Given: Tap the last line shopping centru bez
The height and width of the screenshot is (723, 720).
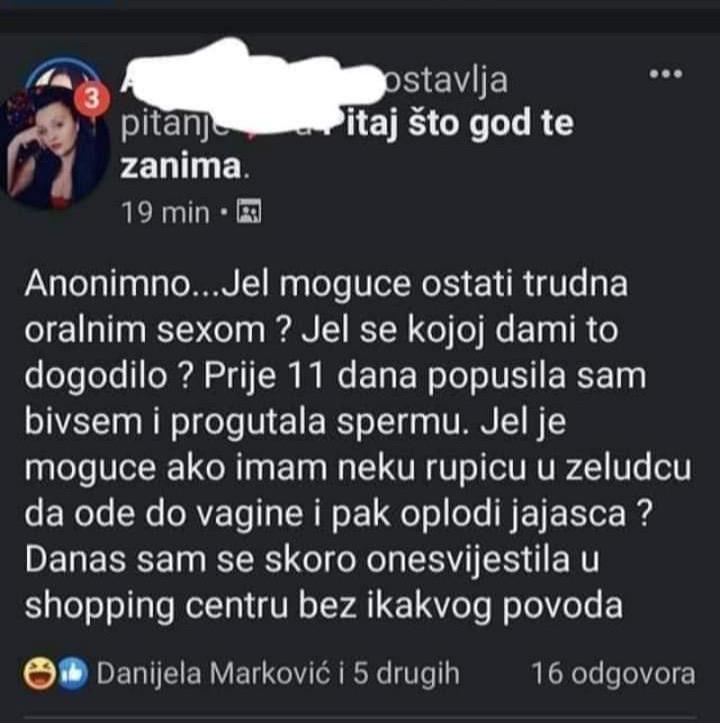Looking at the screenshot, I should click(x=323, y=606).
